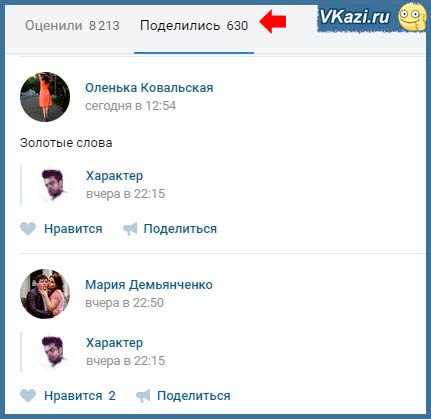Open Характер avatar in Мария's repost
431x419 pixels.
point(53,352)
